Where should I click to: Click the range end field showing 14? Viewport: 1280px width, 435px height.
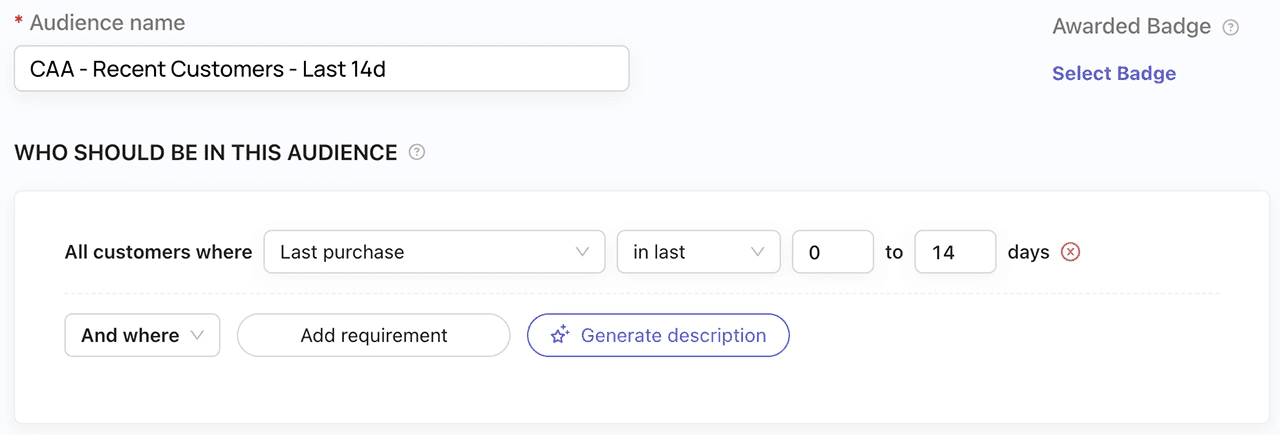(x=955, y=252)
